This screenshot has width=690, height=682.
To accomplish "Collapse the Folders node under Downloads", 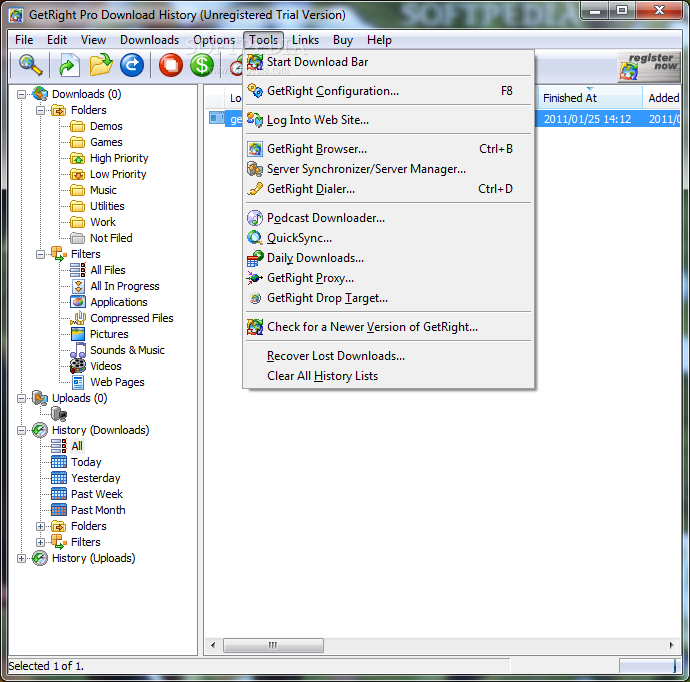I will point(40,110).
